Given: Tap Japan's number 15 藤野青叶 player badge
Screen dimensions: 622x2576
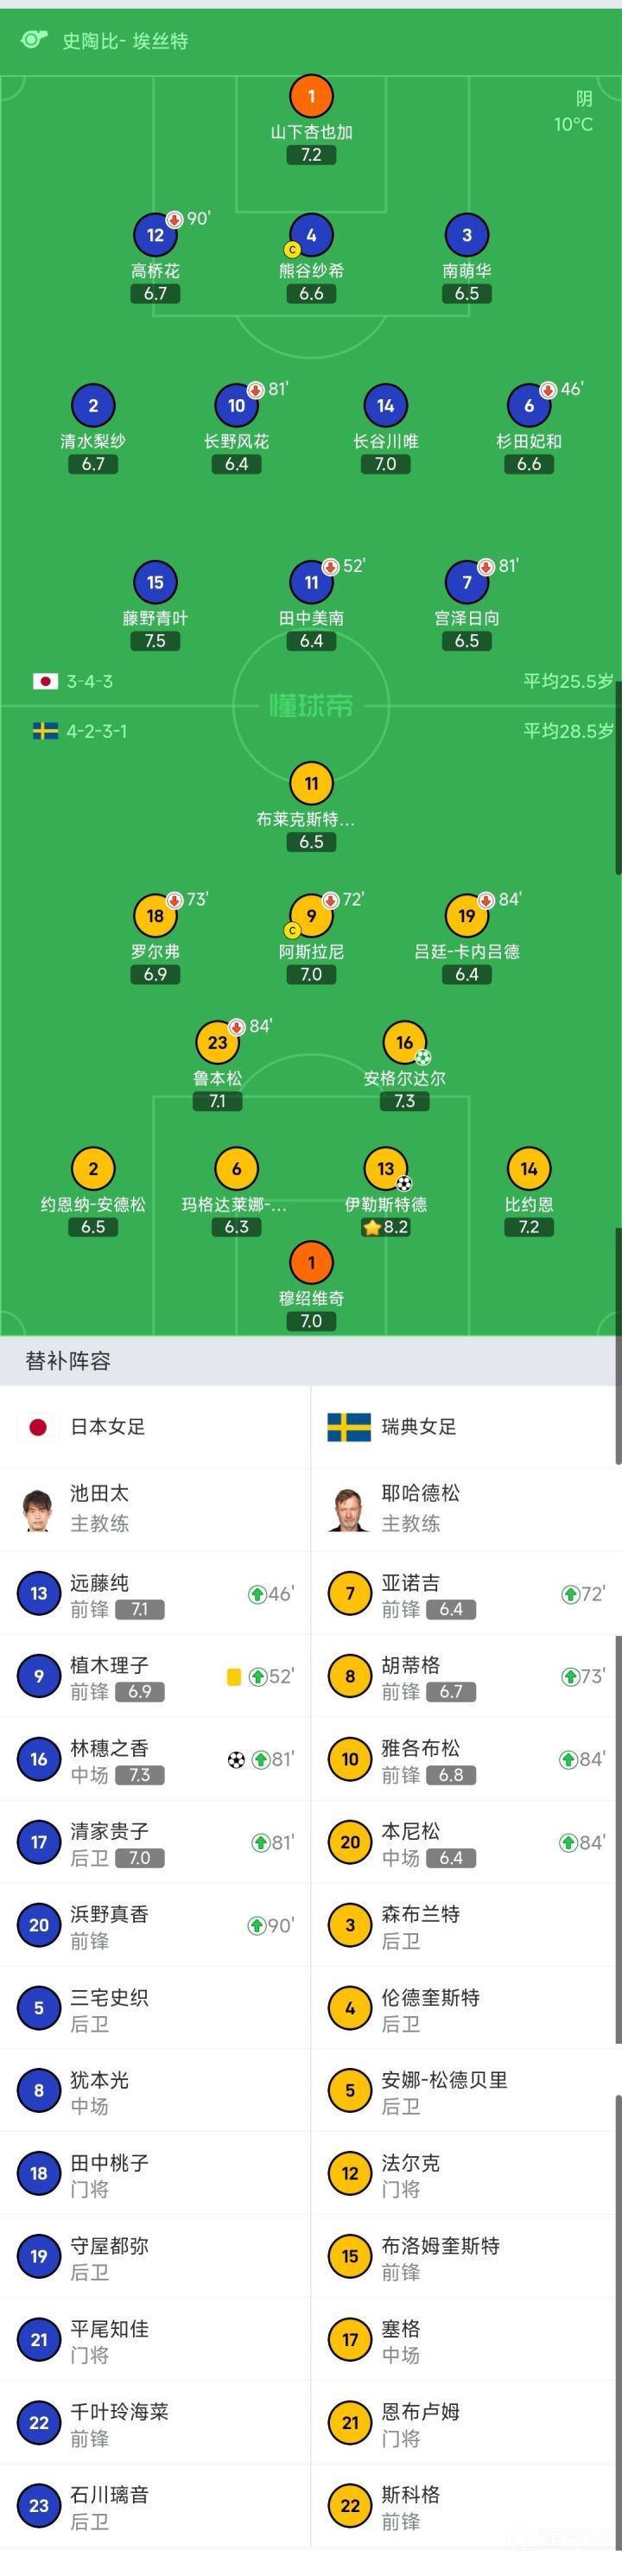Looking at the screenshot, I should coord(155,582).
